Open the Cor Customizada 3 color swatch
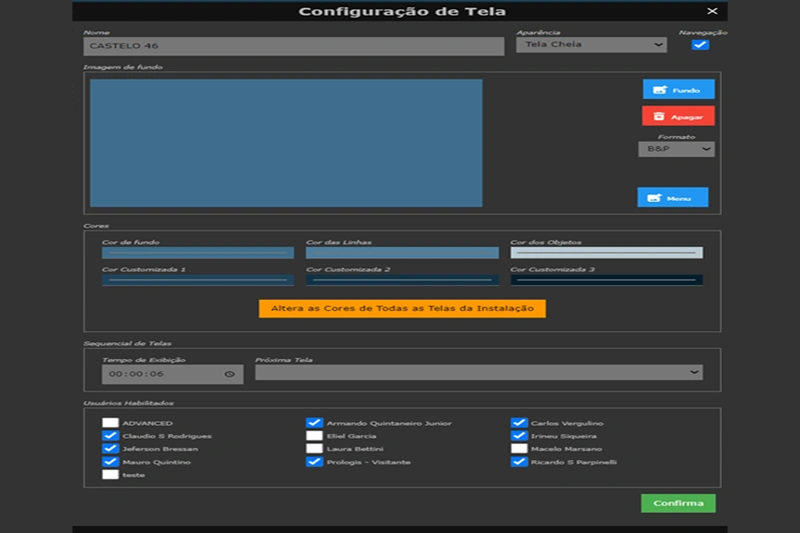800x533 pixels. point(606,280)
